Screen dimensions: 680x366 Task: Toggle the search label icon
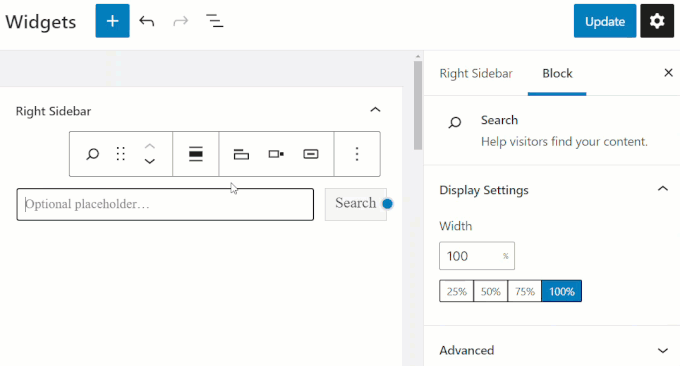[x=241, y=154]
